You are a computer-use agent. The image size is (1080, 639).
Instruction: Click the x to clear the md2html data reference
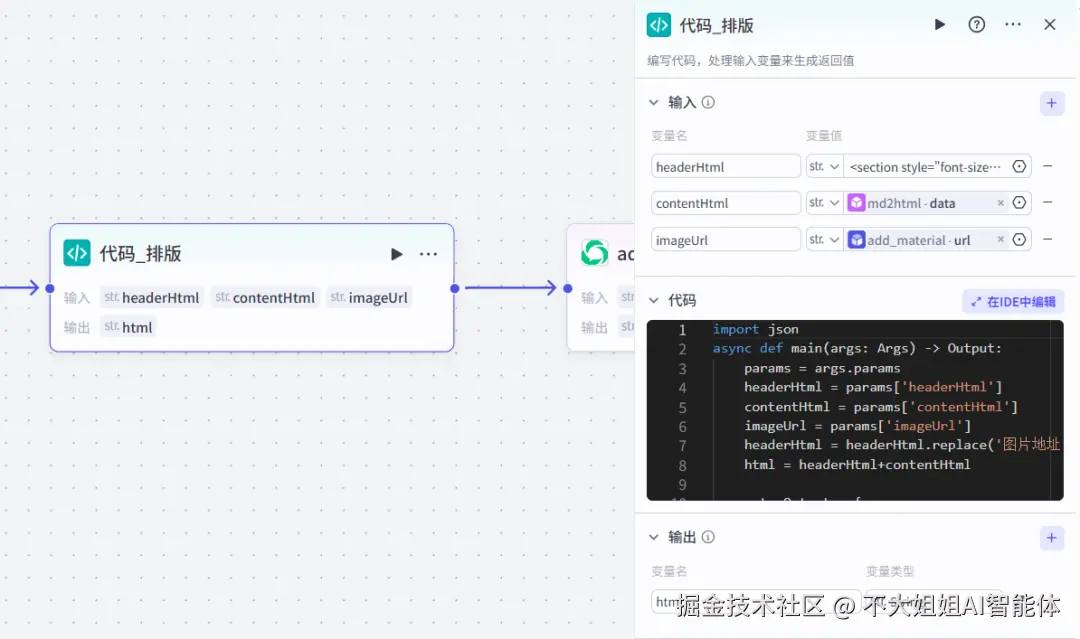coord(1000,203)
